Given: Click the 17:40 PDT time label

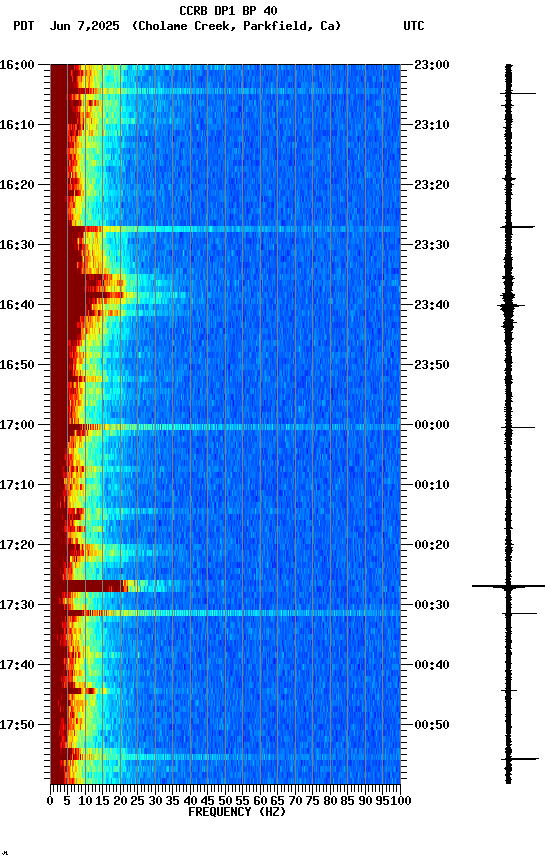Looking at the screenshot, I should point(17,666).
